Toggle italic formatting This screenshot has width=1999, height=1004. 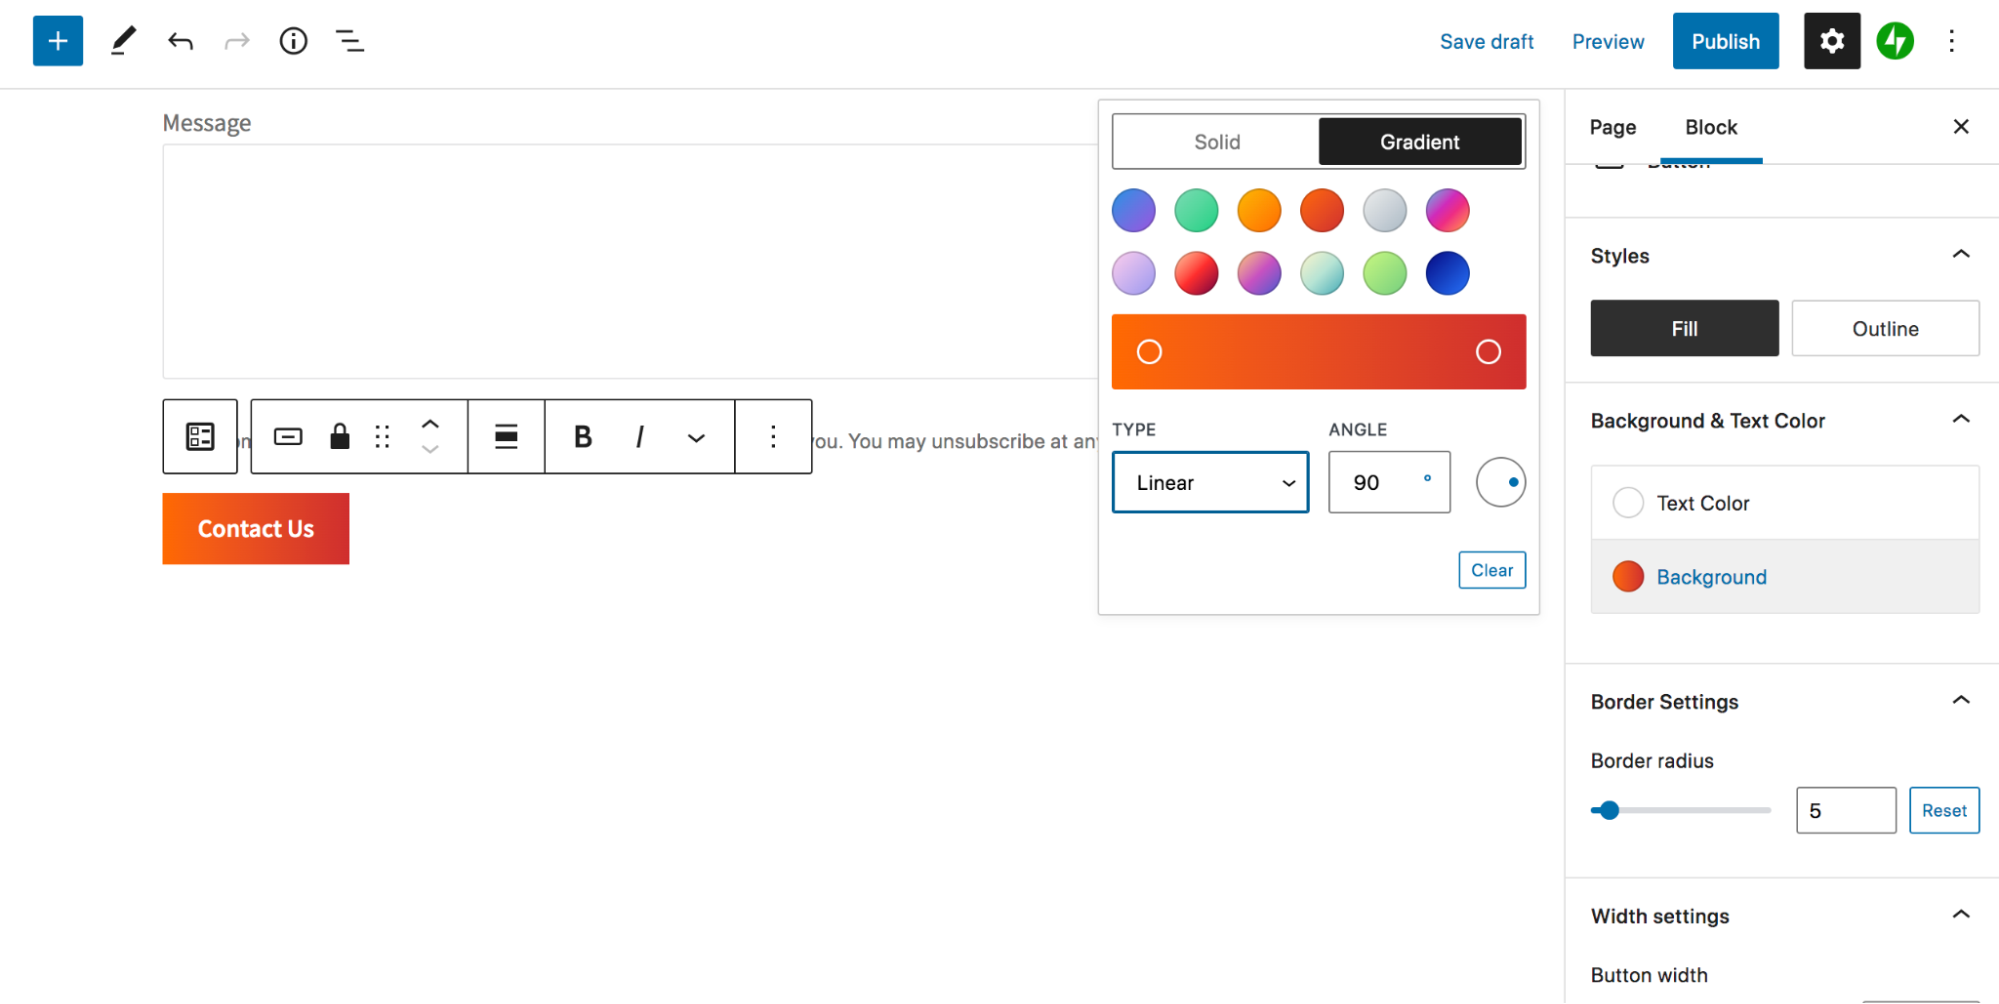point(639,436)
